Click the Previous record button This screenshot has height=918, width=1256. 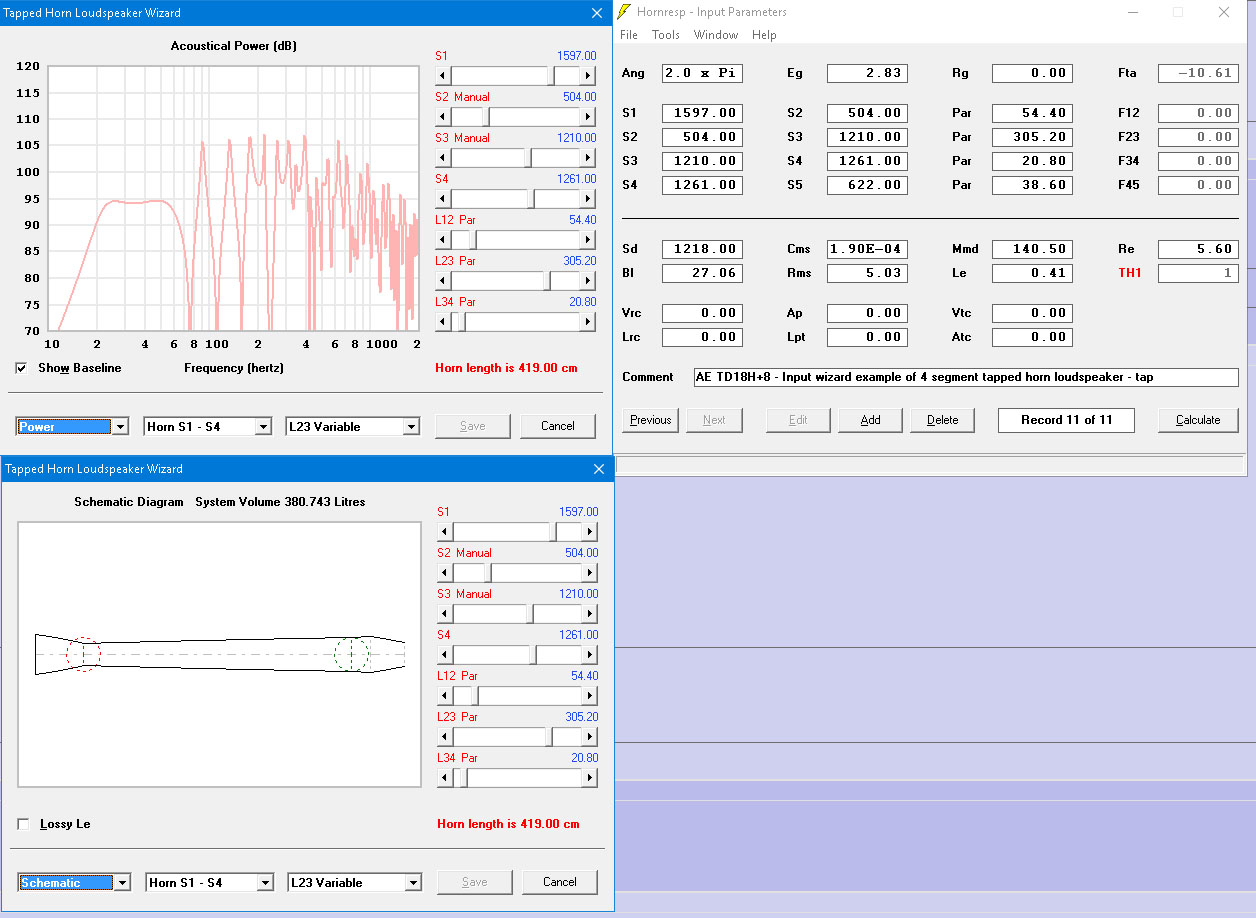(x=651, y=420)
